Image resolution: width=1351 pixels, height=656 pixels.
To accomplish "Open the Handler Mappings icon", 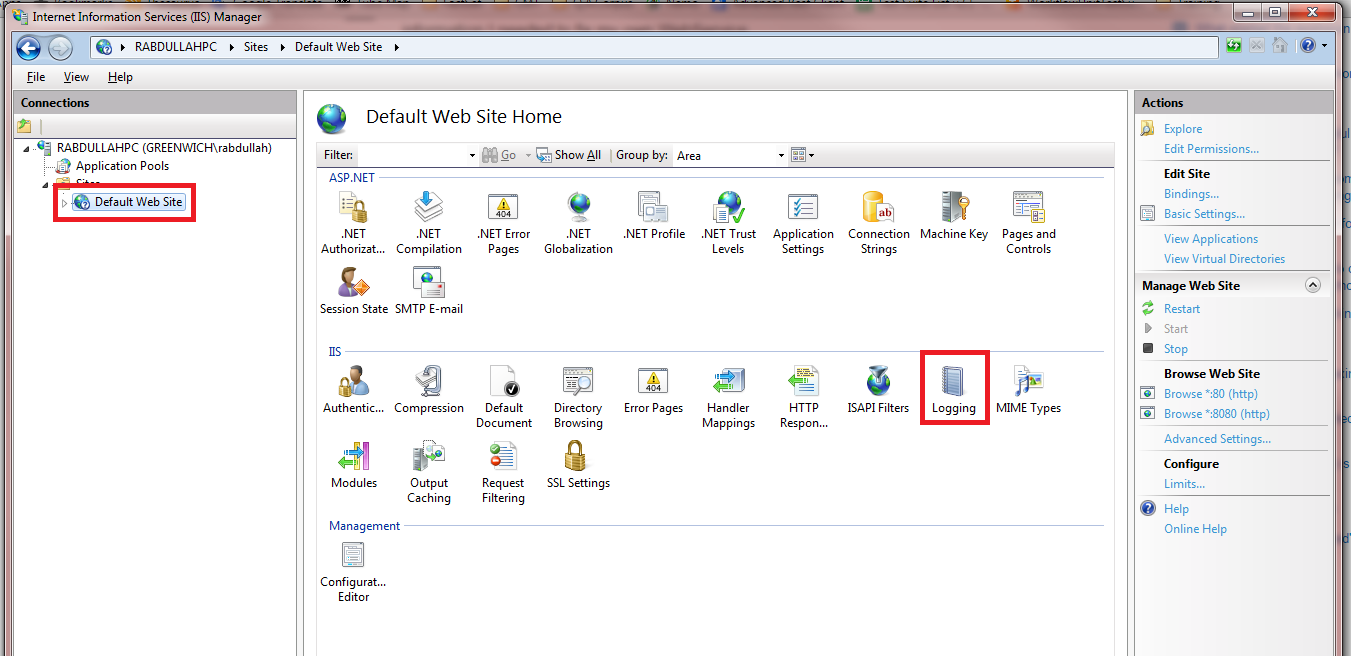I will point(728,397).
